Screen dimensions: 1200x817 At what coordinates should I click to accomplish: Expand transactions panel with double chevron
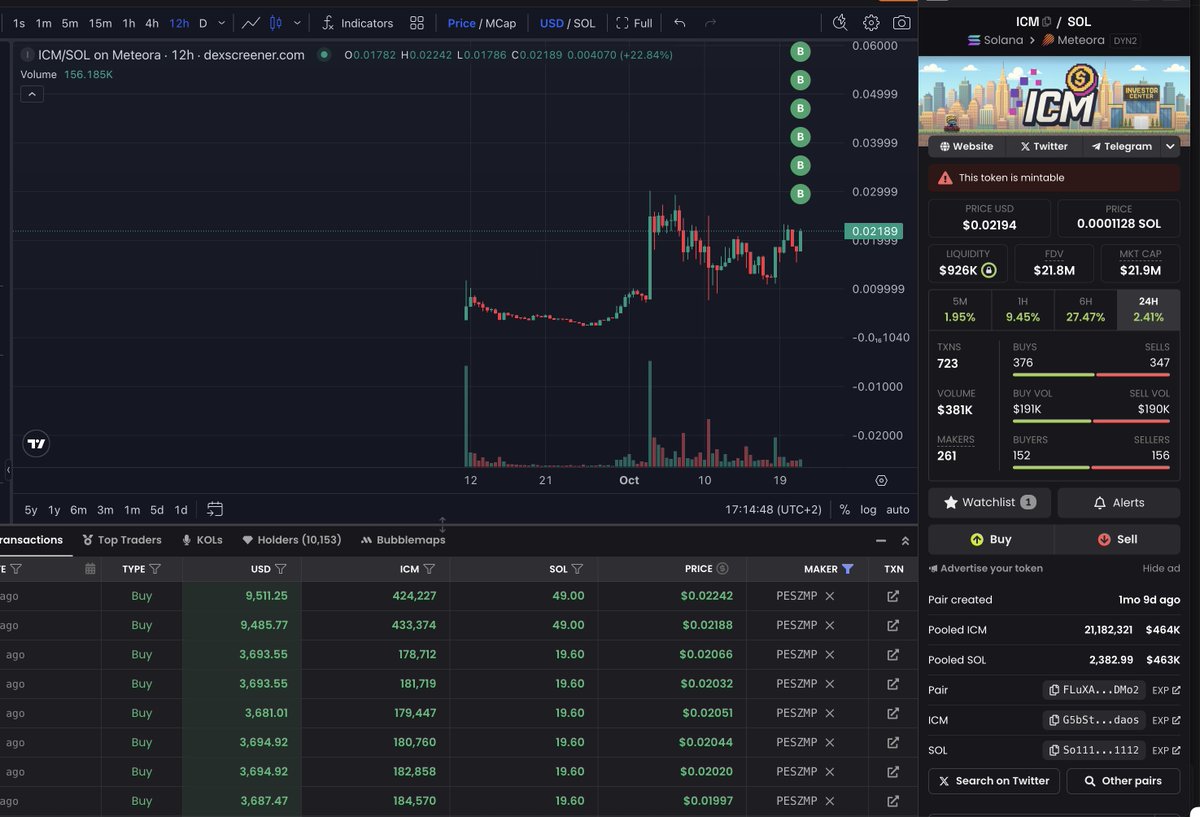(x=905, y=540)
